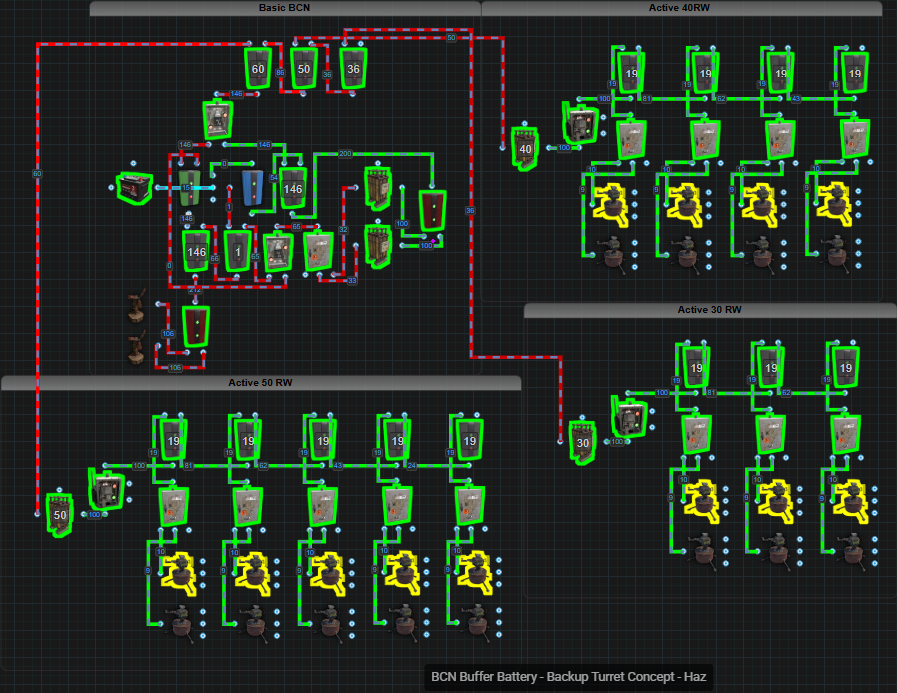
Task: Click the 200 wire power label
Action: [x=345, y=153]
